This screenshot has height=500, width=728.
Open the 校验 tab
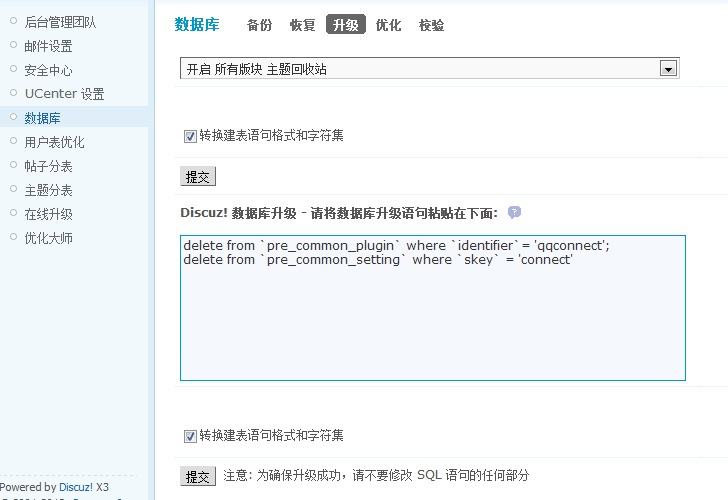coord(432,25)
